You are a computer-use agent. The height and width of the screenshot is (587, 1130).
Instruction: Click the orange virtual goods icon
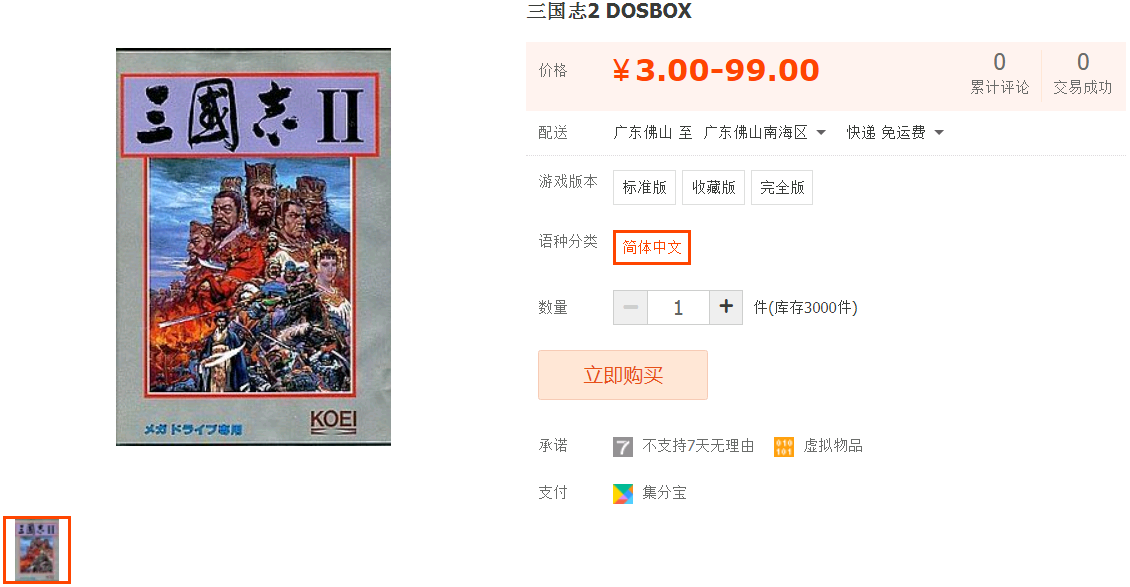tap(783, 447)
